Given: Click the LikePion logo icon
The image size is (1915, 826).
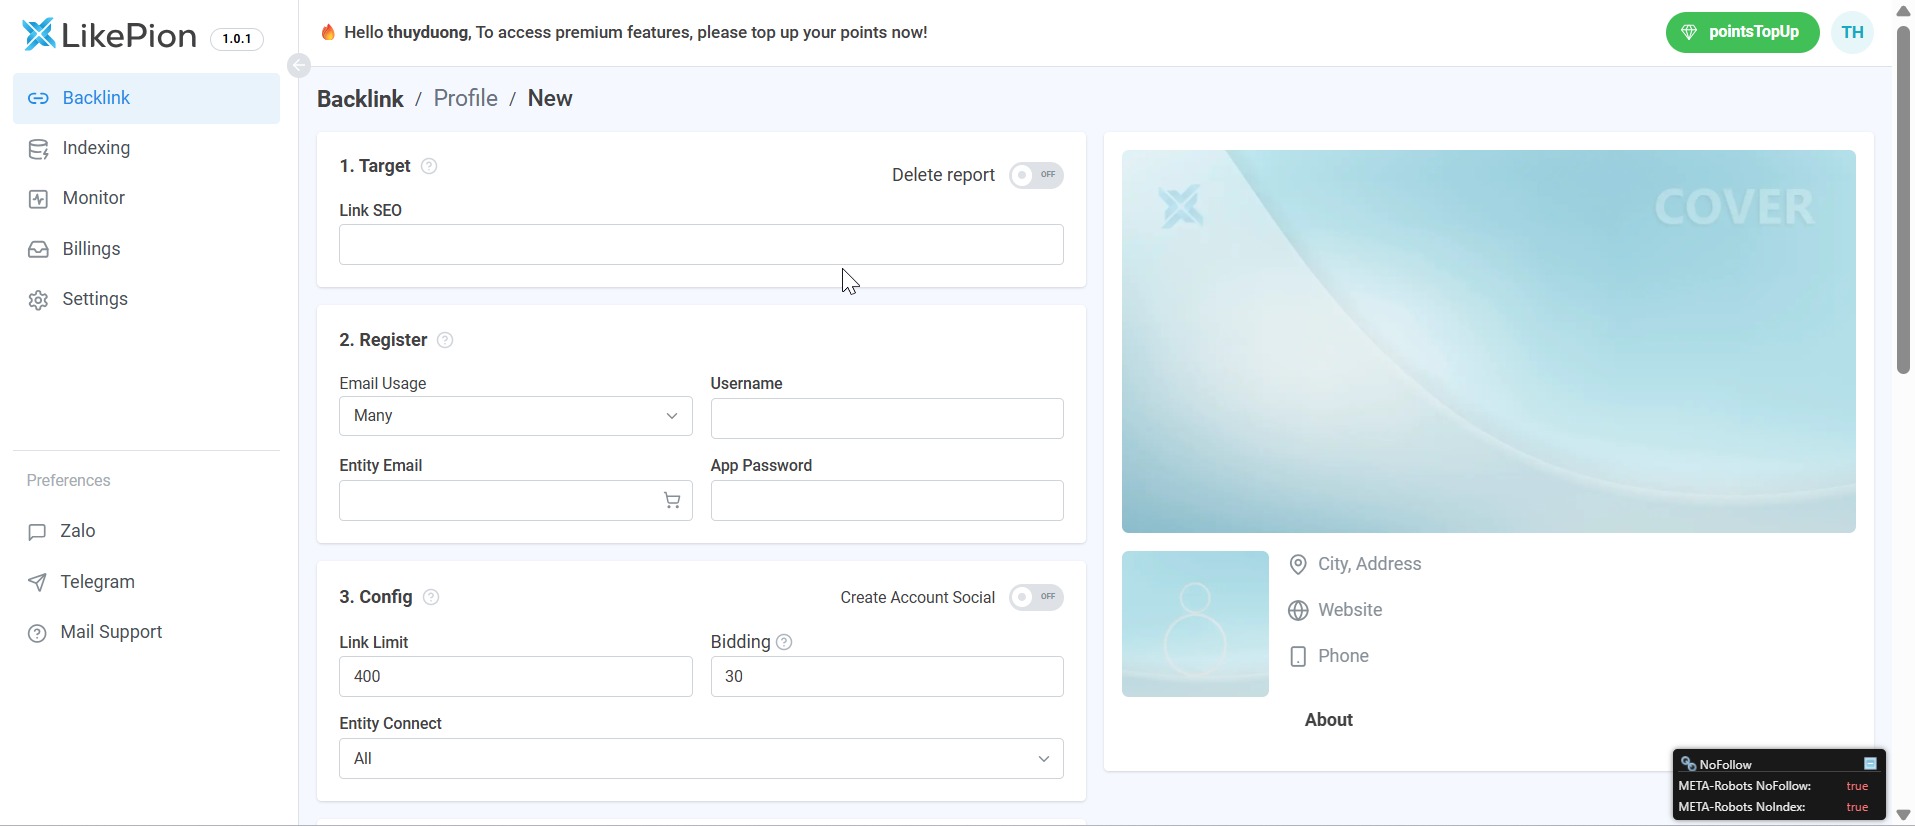Looking at the screenshot, I should coord(39,35).
